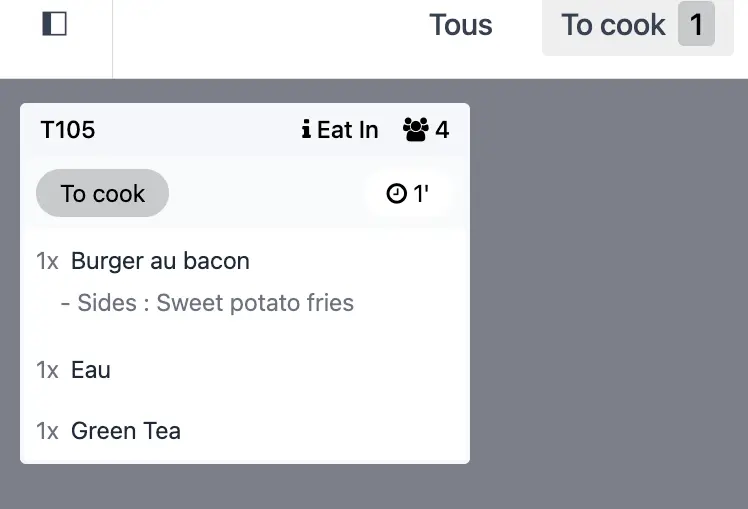Click the 1x quantity beside Eau
Screen dimensions: 748x509
[x=48, y=370]
